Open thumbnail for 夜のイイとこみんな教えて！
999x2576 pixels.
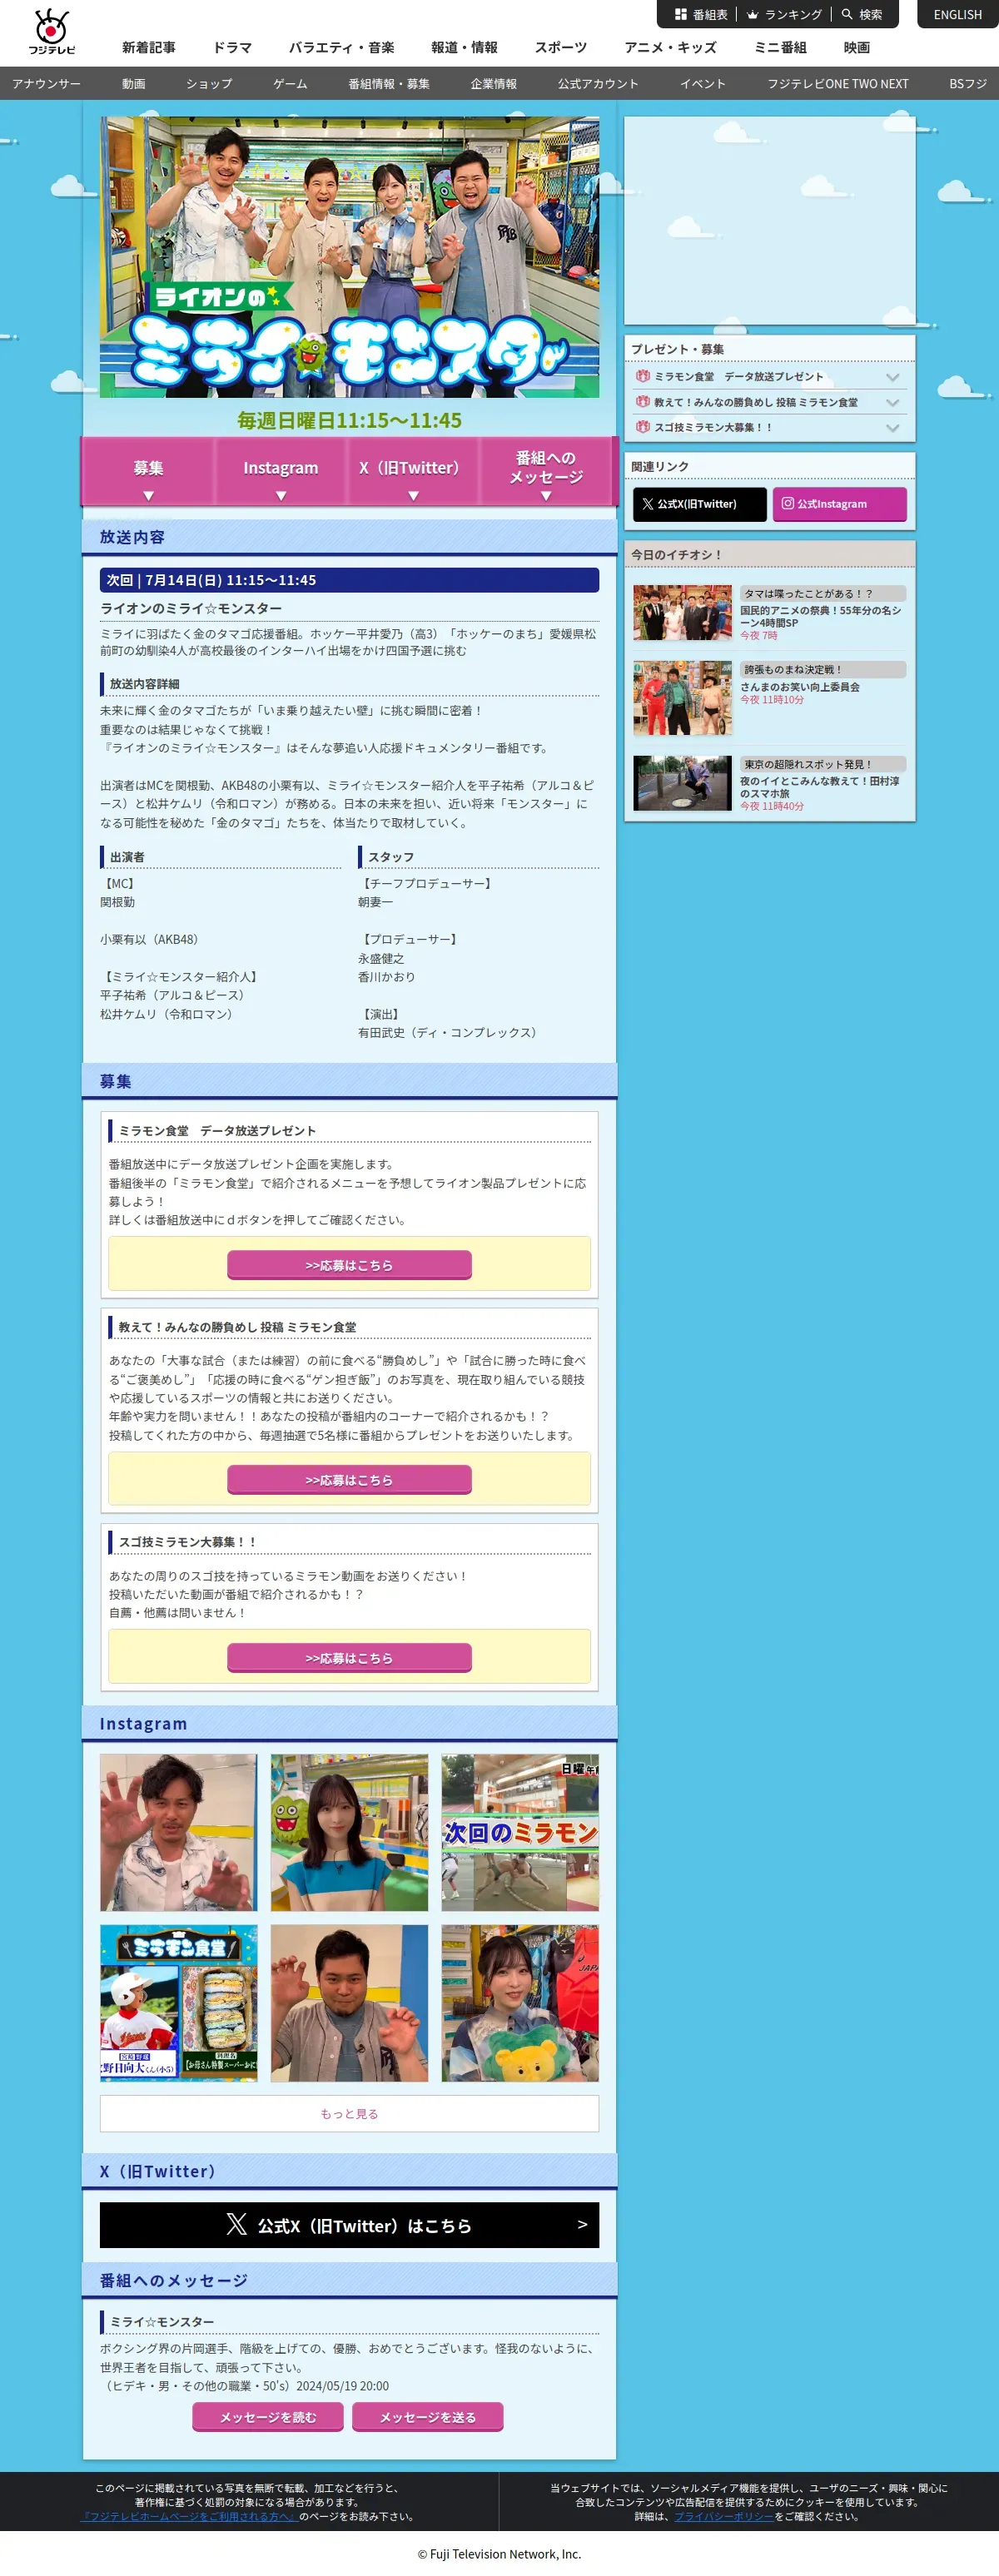pyautogui.click(x=682, y=783)
